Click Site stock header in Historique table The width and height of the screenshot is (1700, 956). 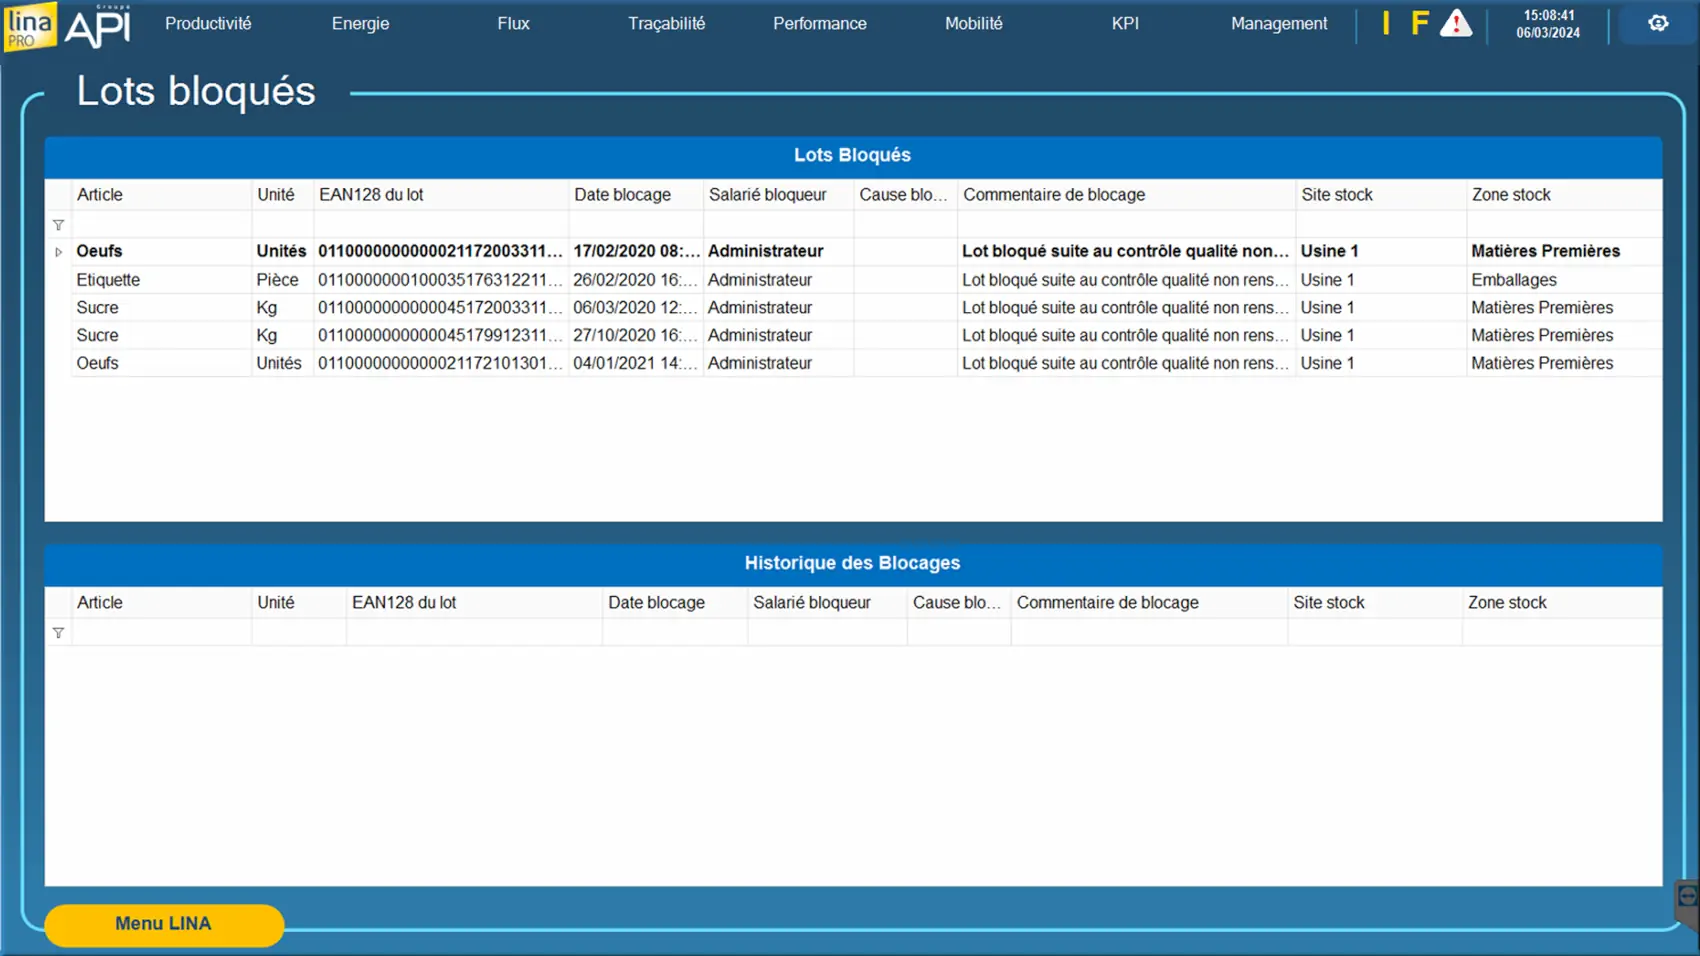point(1328,603)
